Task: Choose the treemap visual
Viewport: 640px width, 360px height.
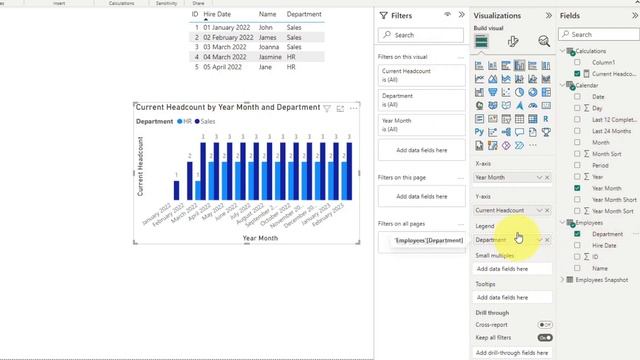Action: point(546,92)
